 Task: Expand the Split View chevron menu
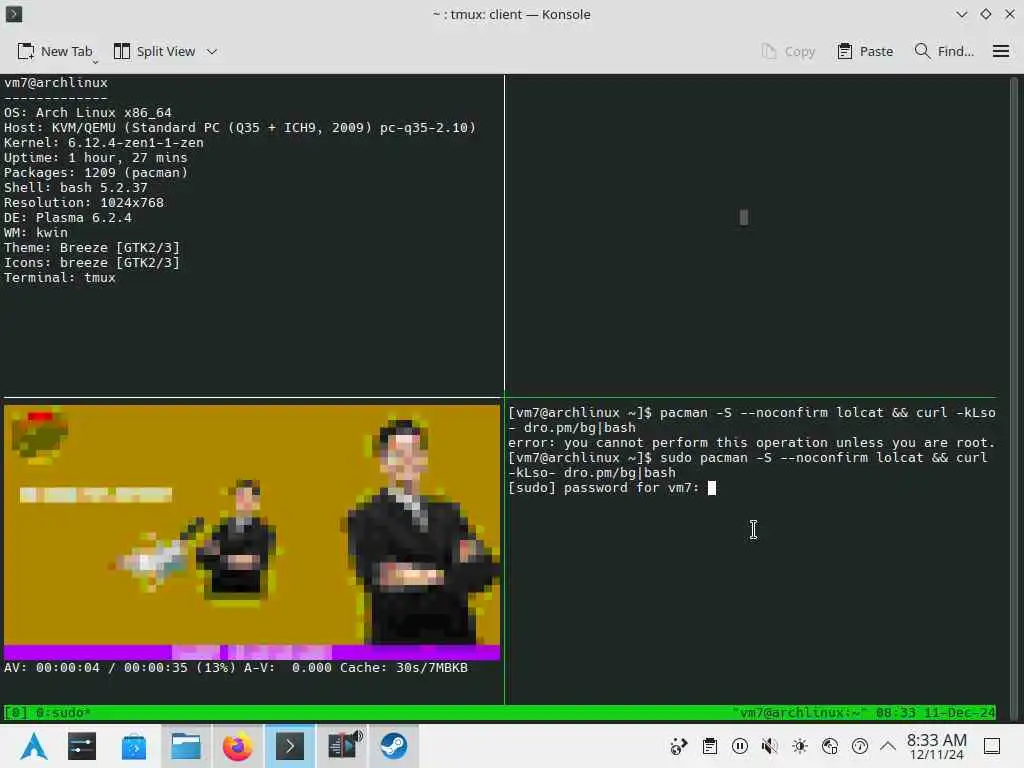click(x=212, y=51)
